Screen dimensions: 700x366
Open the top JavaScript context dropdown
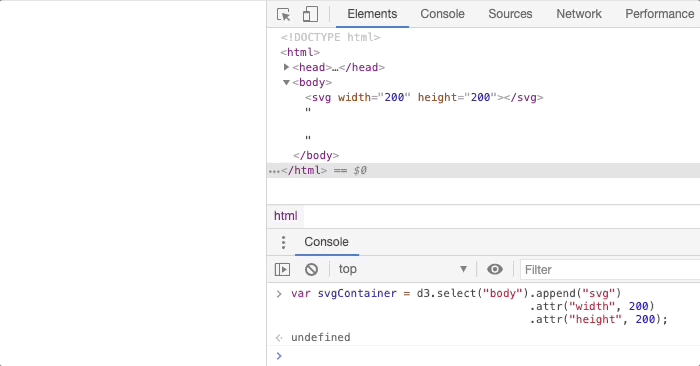coord(403,270)
